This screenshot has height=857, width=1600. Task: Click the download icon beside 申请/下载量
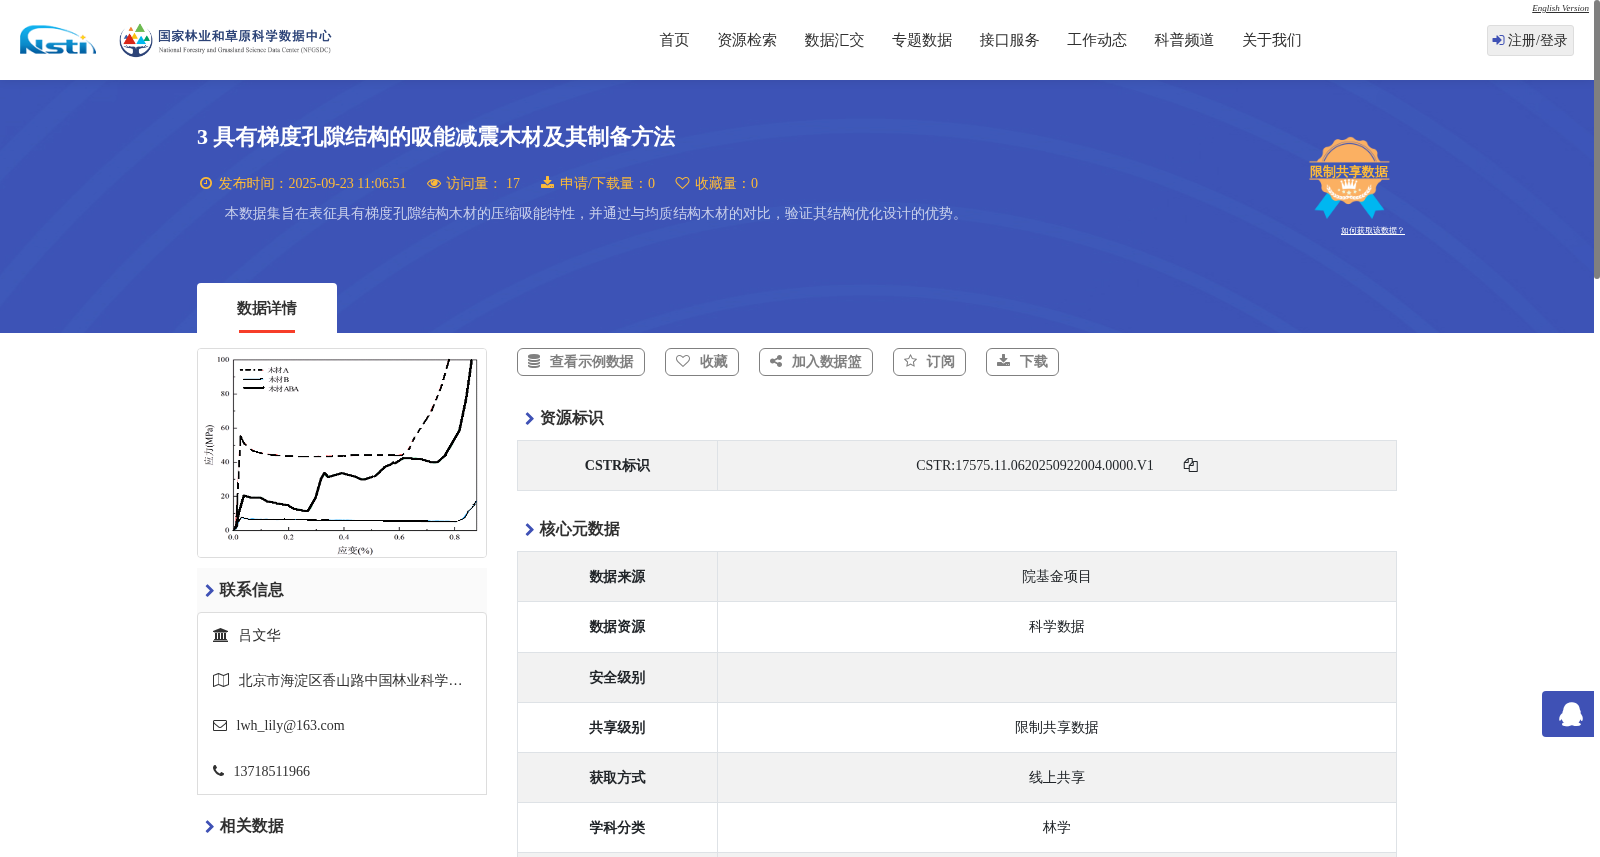tap(547, 182)
